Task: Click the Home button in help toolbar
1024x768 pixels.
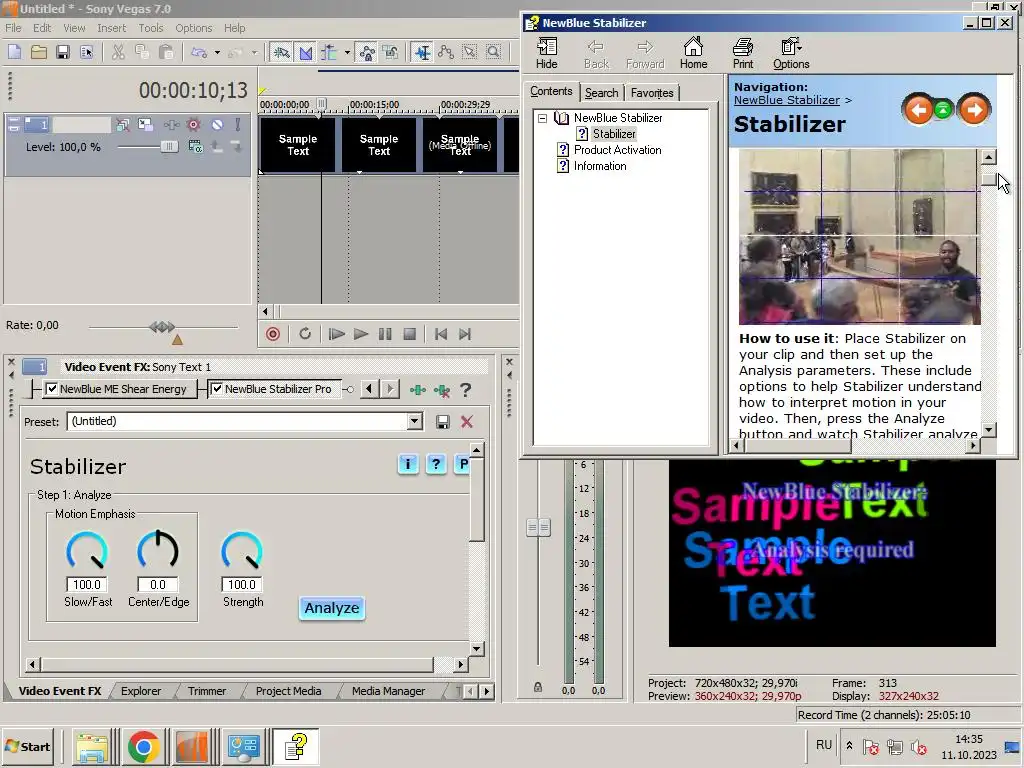Action: [x=693, y=53]
